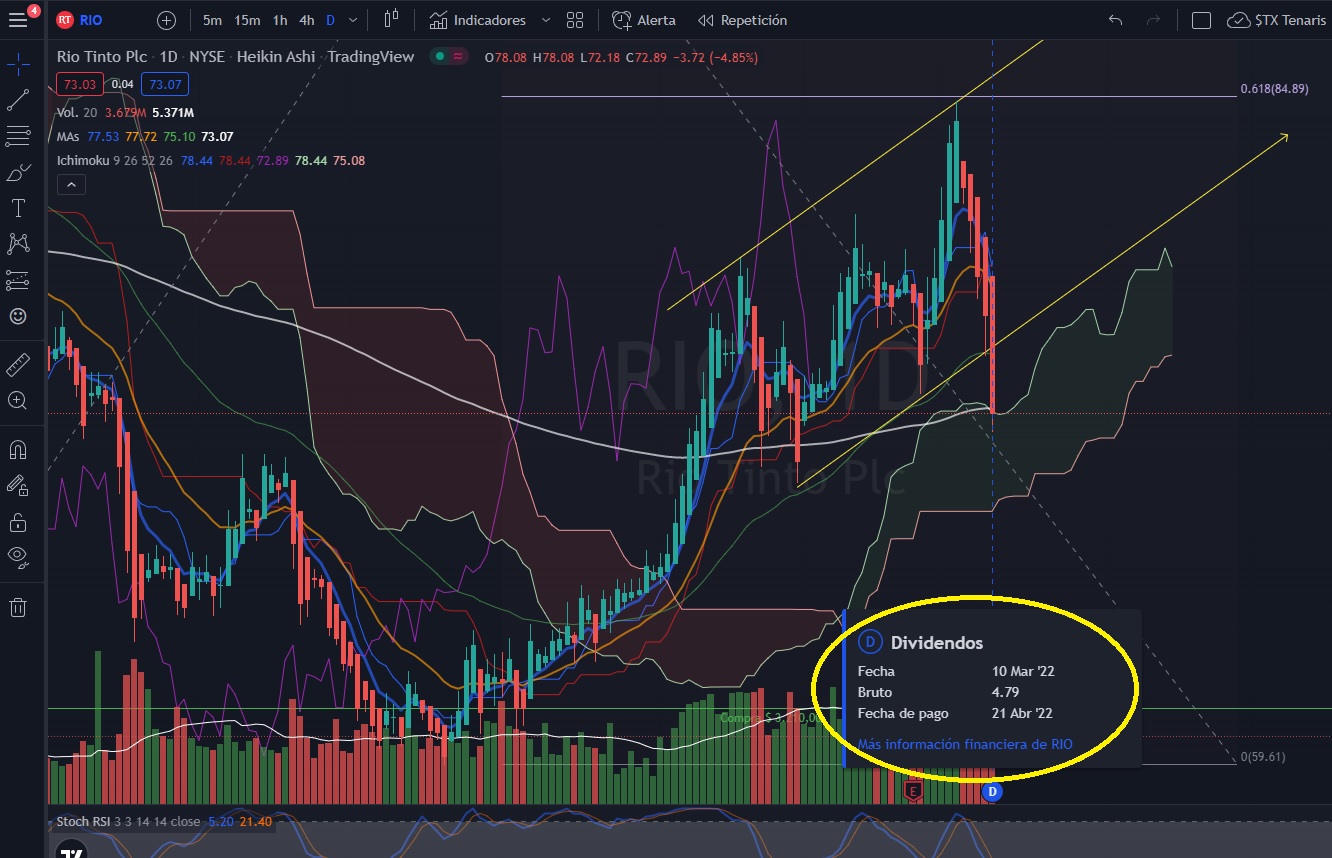Click the blue D dividend marker
The width and height of the screenshot is (1332, 858).
click(x=992, y=792)
